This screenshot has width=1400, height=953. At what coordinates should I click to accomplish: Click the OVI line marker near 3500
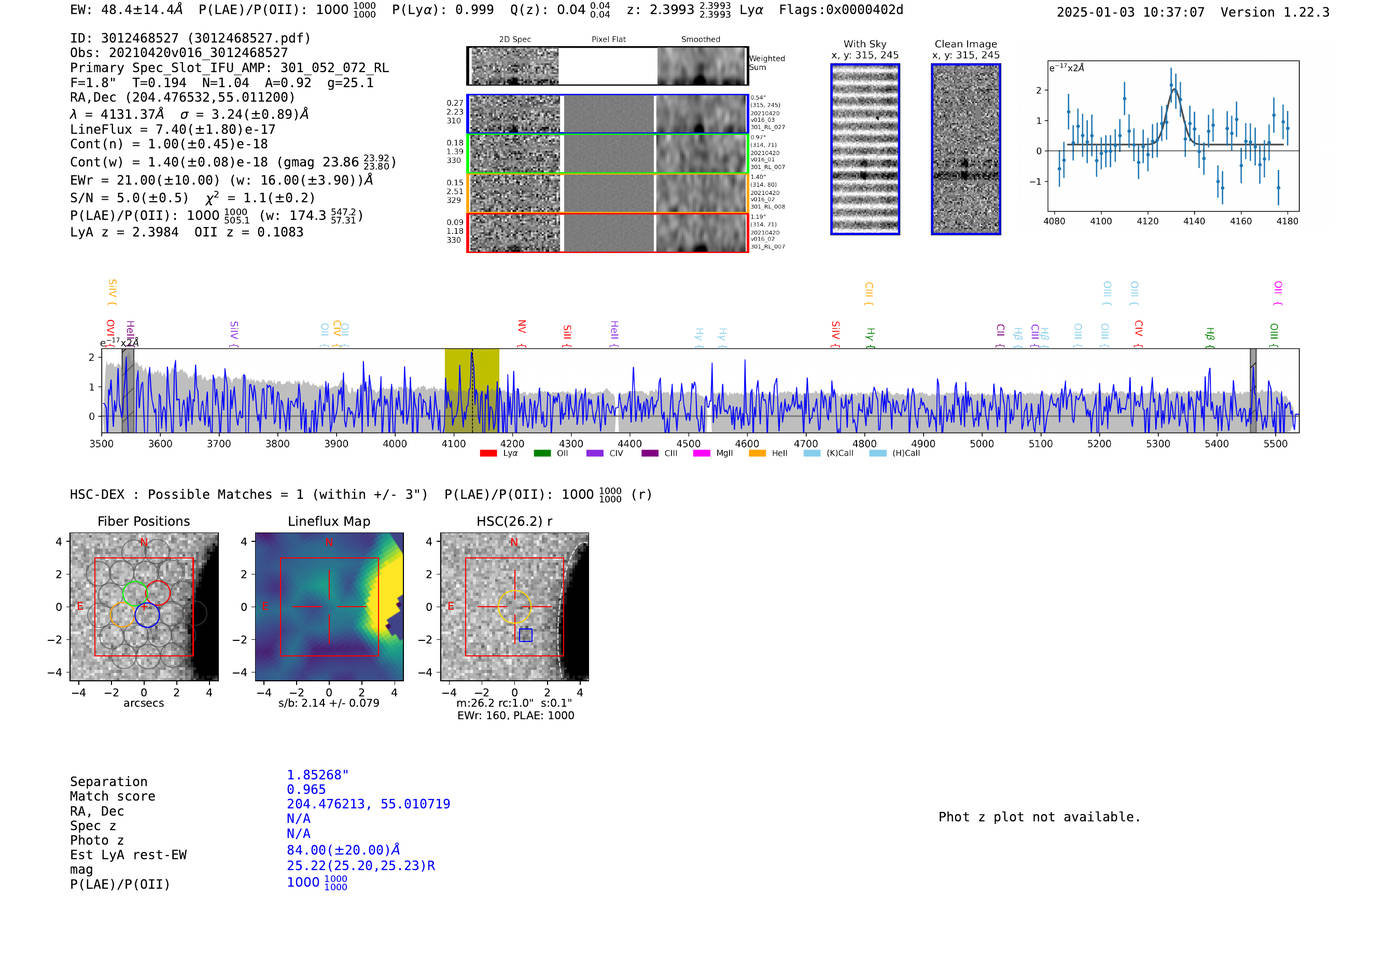[x=110, y=333]
